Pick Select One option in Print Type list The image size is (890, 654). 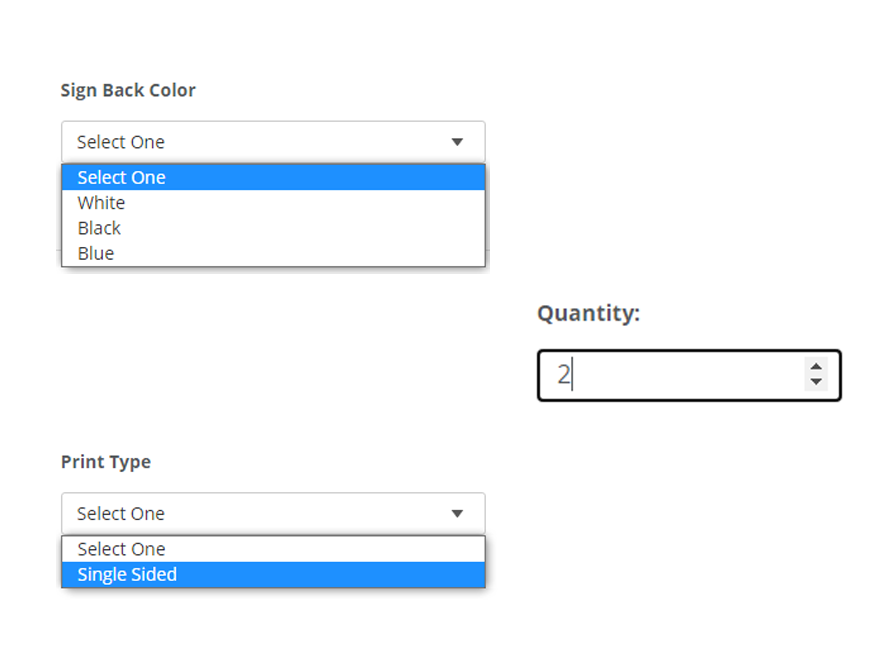[121, 549]
